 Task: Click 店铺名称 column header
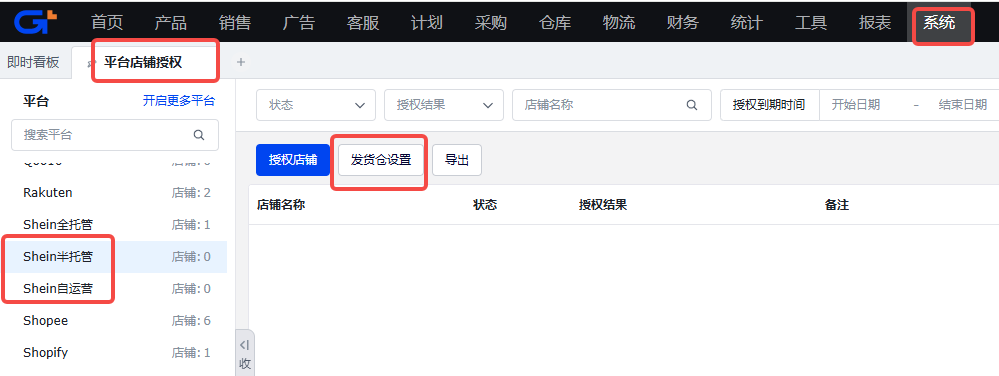pos(281,205)
